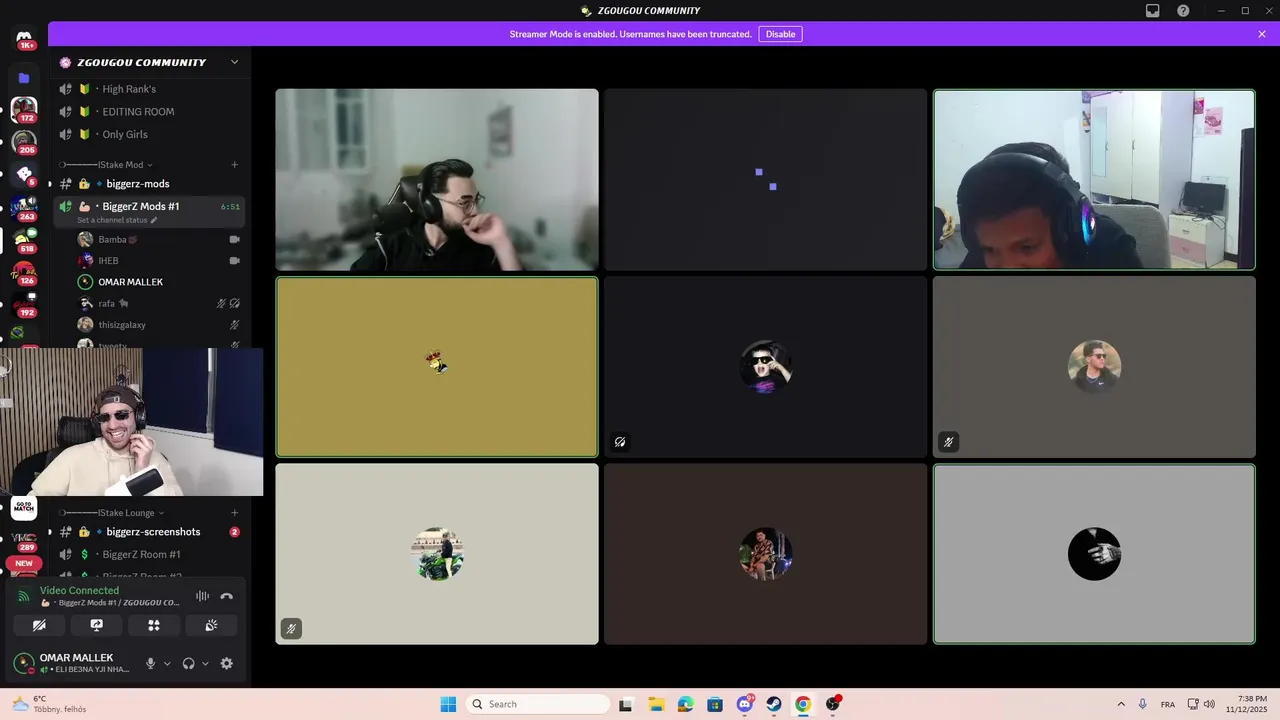The height and width of the screenshot is (720, 1280).
Task: Show hidden system tray icons chevron
Action: [1121, 704]
